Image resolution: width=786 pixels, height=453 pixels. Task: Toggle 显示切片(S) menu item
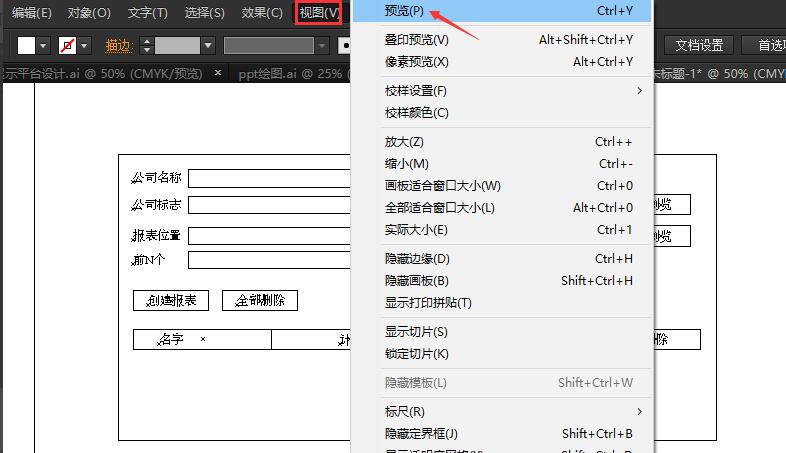[x=502, y=332]
